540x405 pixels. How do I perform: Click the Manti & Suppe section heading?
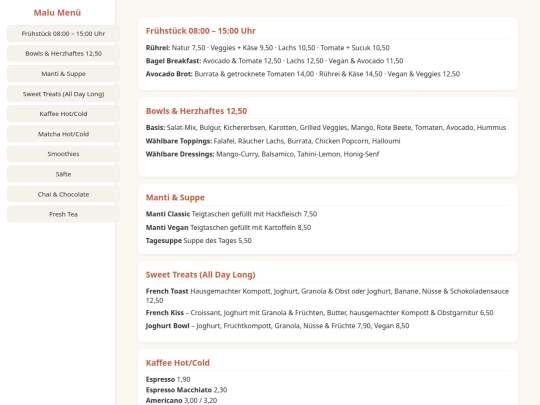175,197
